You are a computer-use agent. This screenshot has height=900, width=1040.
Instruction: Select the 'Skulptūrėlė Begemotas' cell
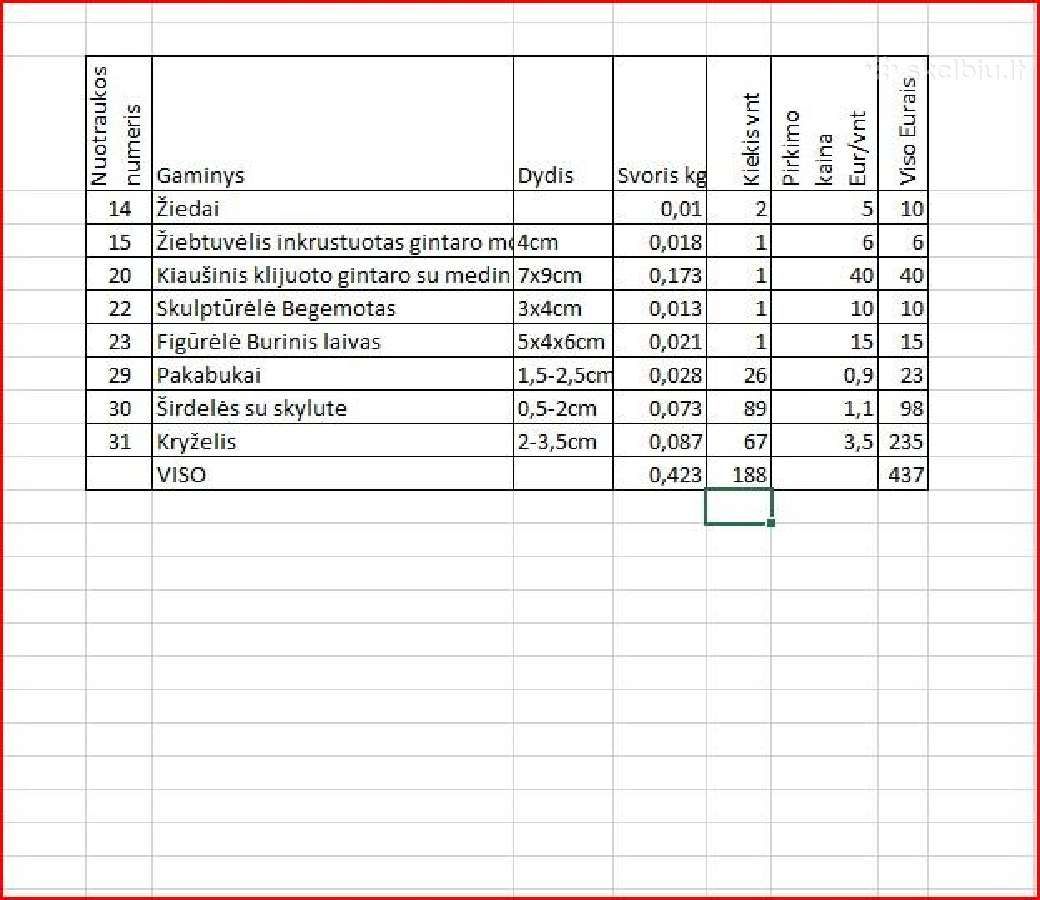click(x=332, y=308)
